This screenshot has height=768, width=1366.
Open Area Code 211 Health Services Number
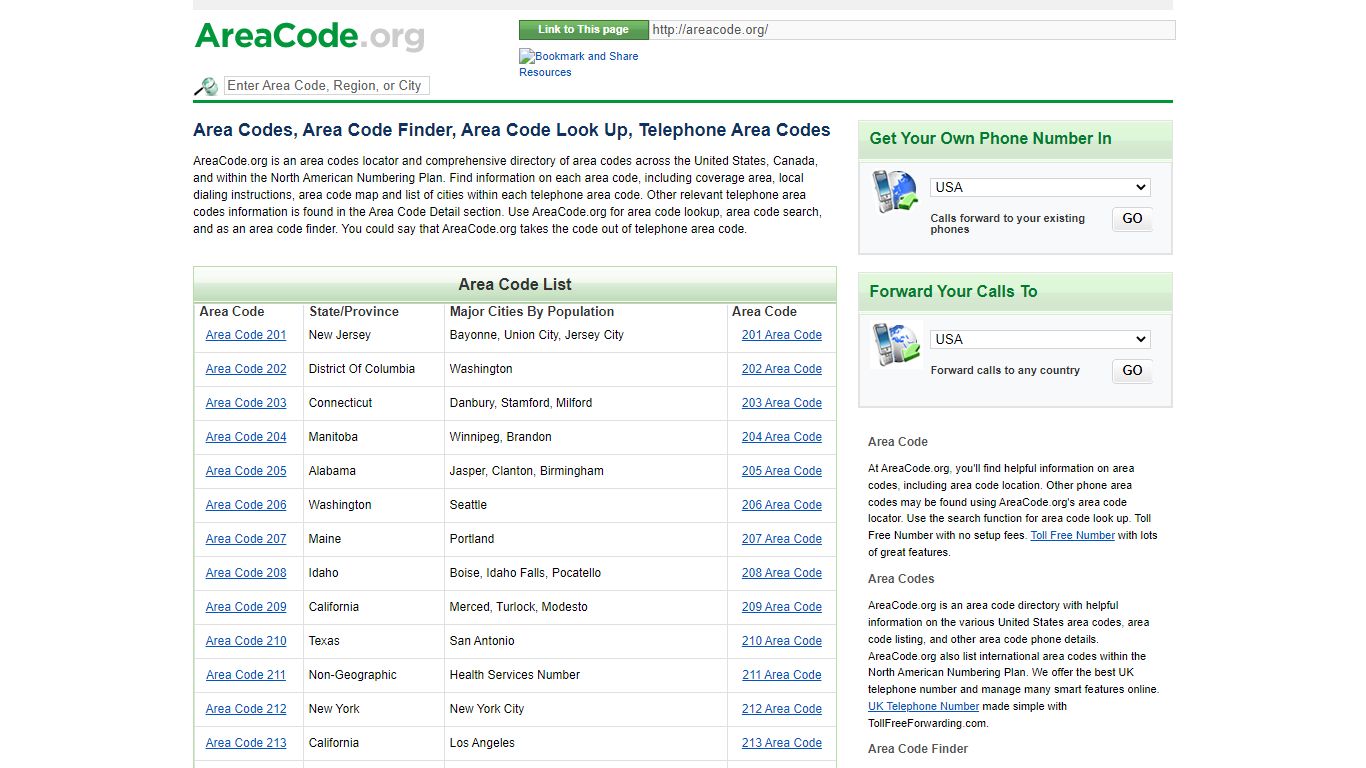tap(246, 675)
